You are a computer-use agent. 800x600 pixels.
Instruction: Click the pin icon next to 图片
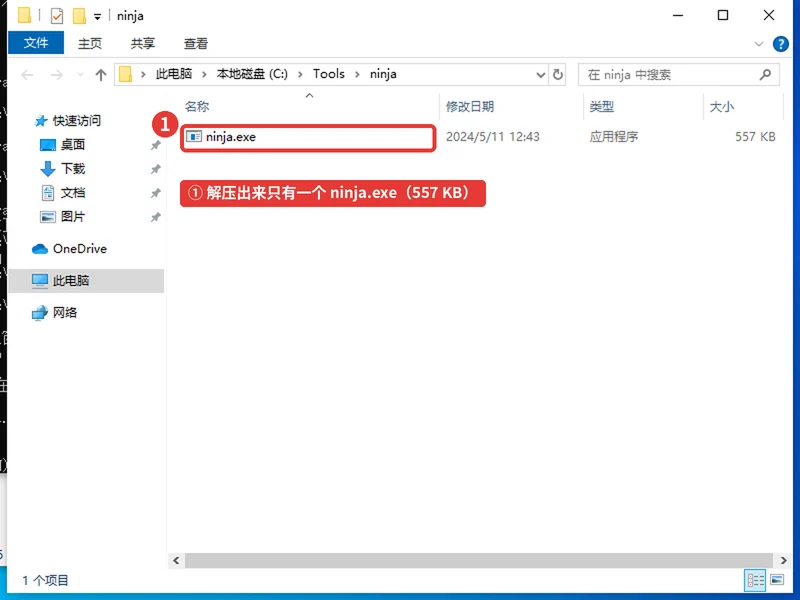point(155,217)
